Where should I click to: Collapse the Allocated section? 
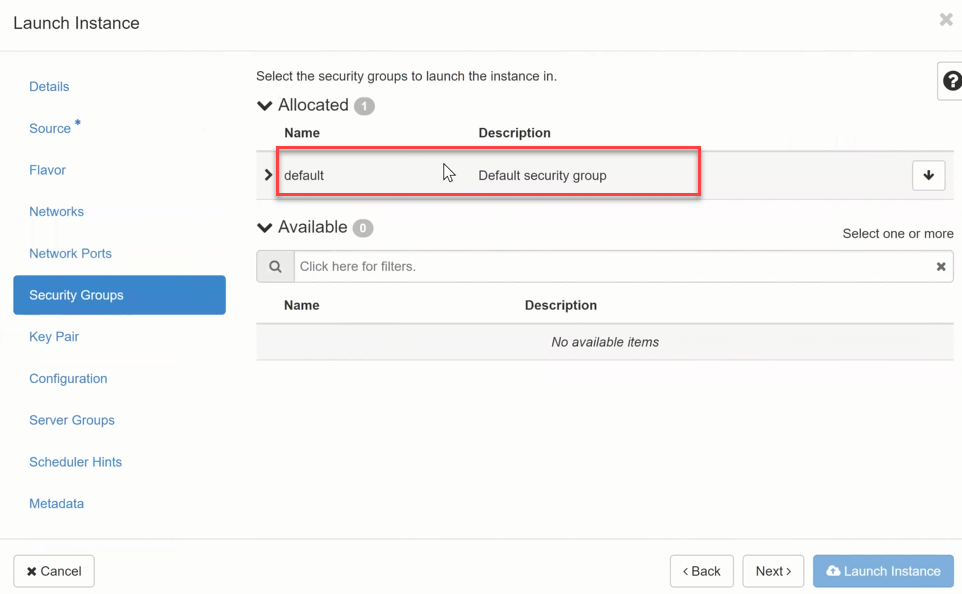[x=265, y=106]
